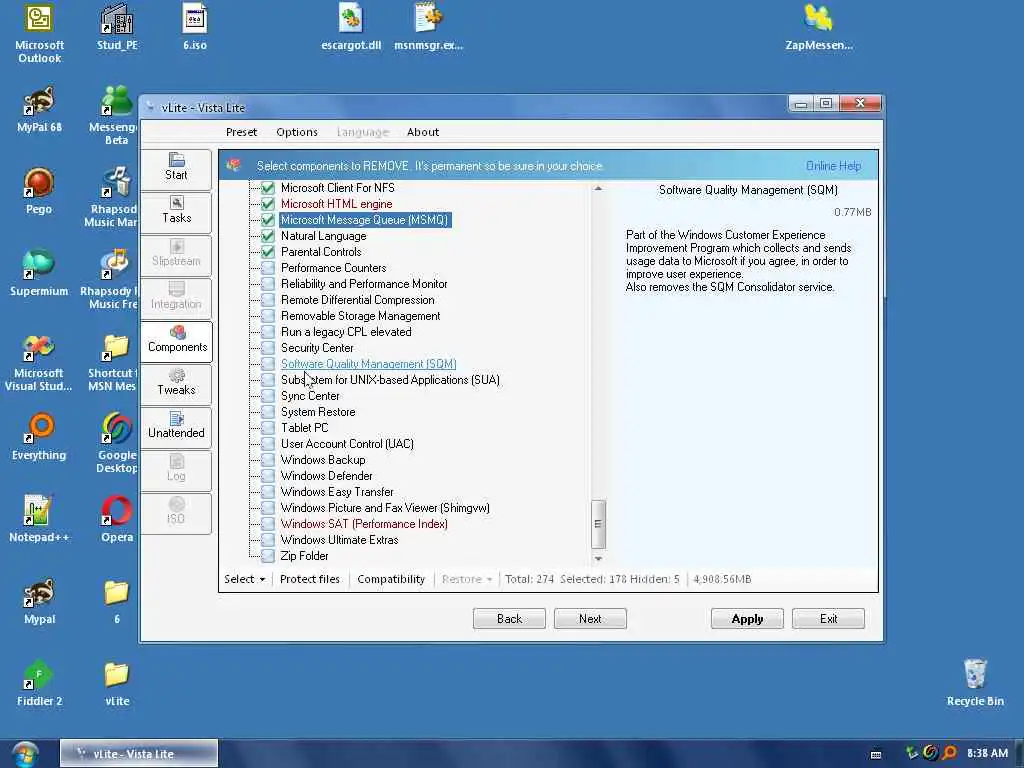Click the component list scrollbar thumb
This screenshot has height=768, width=1024.
click(598, 524)
